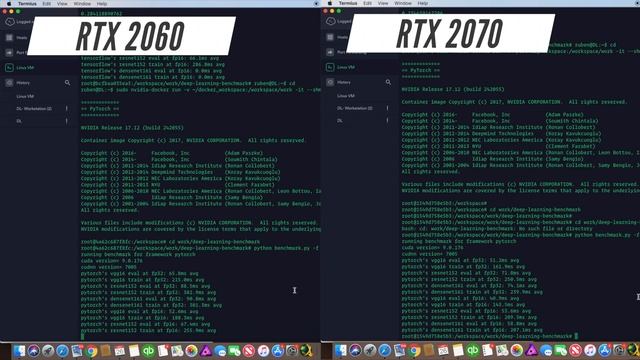The width and height of the screenshot is (640, 360).
Task: Open the Edit menu in left menu bar
Action: 47,4
